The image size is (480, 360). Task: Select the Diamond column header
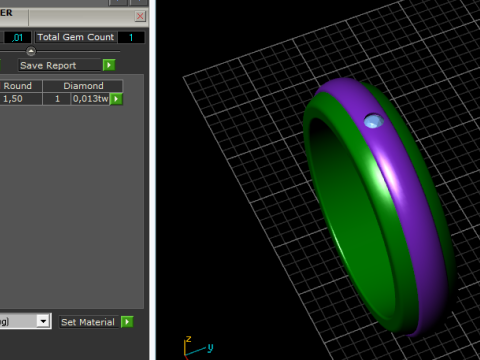83,86
